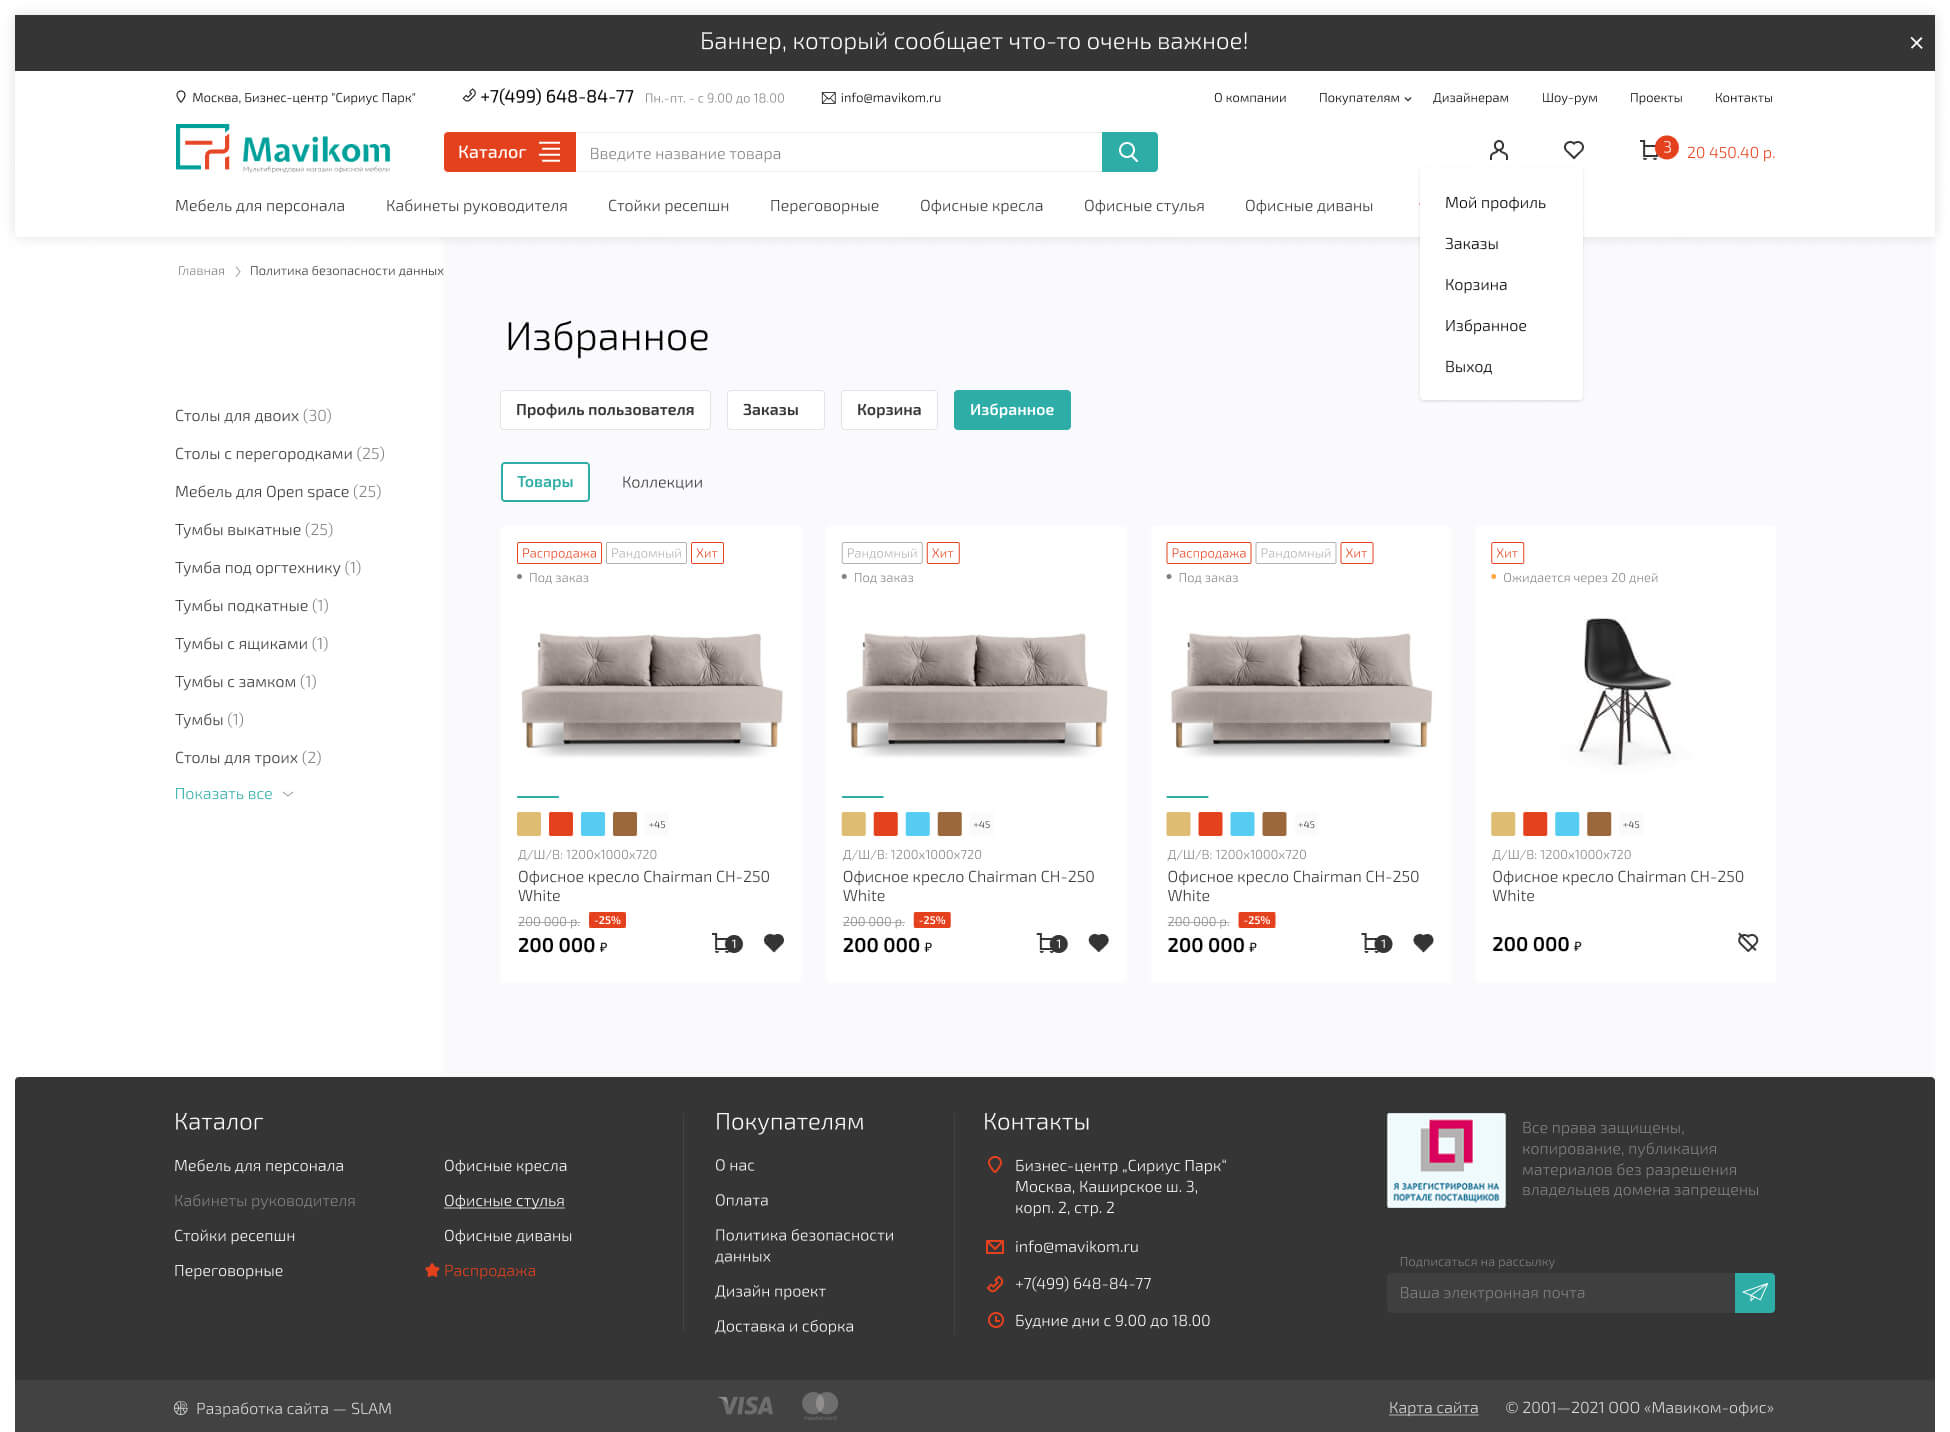Click the header favorites heart icon

[x=1573, y=150]
